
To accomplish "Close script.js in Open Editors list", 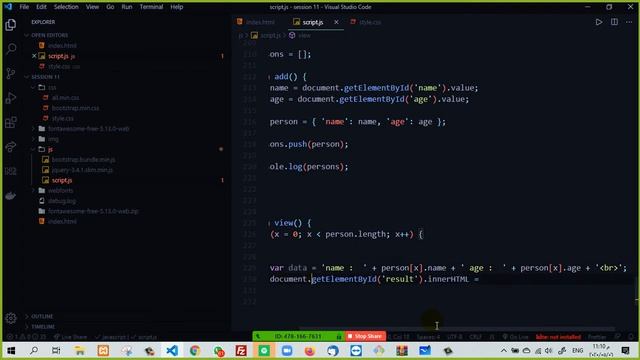I will (x=34, y=56).
